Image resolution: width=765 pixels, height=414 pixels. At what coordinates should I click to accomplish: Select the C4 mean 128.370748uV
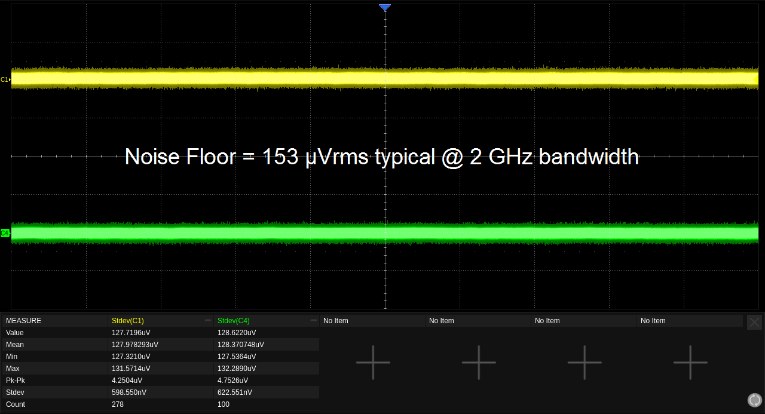pos(241,344)
